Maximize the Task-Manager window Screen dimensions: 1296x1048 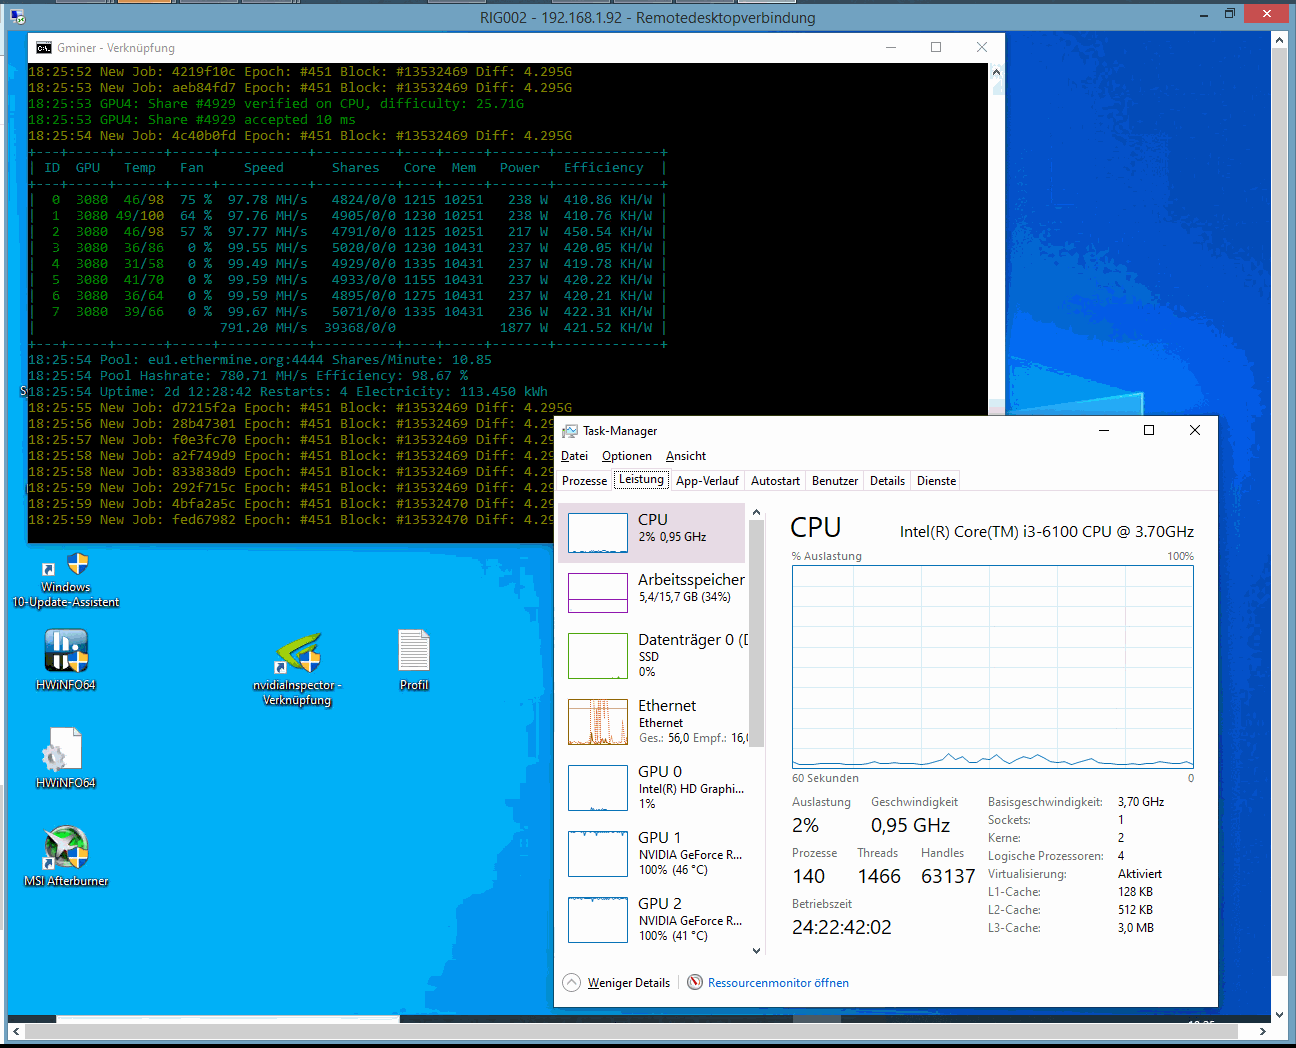click(x=1149, y=430)
